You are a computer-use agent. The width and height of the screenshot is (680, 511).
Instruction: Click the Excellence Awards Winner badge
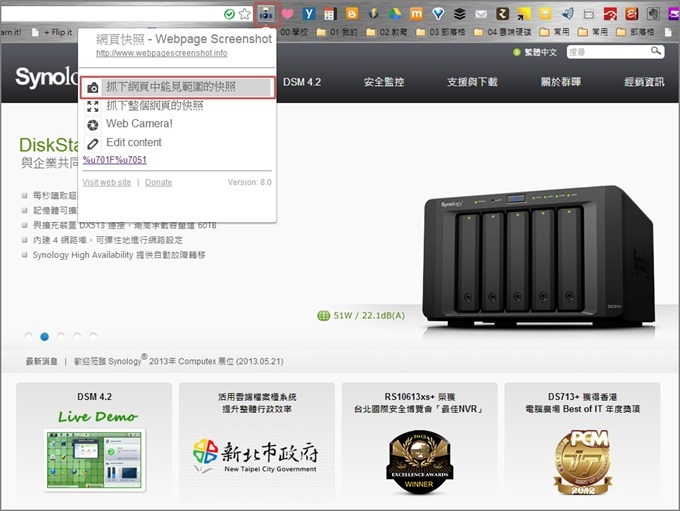pyautogui.click(x=419, y=462)
